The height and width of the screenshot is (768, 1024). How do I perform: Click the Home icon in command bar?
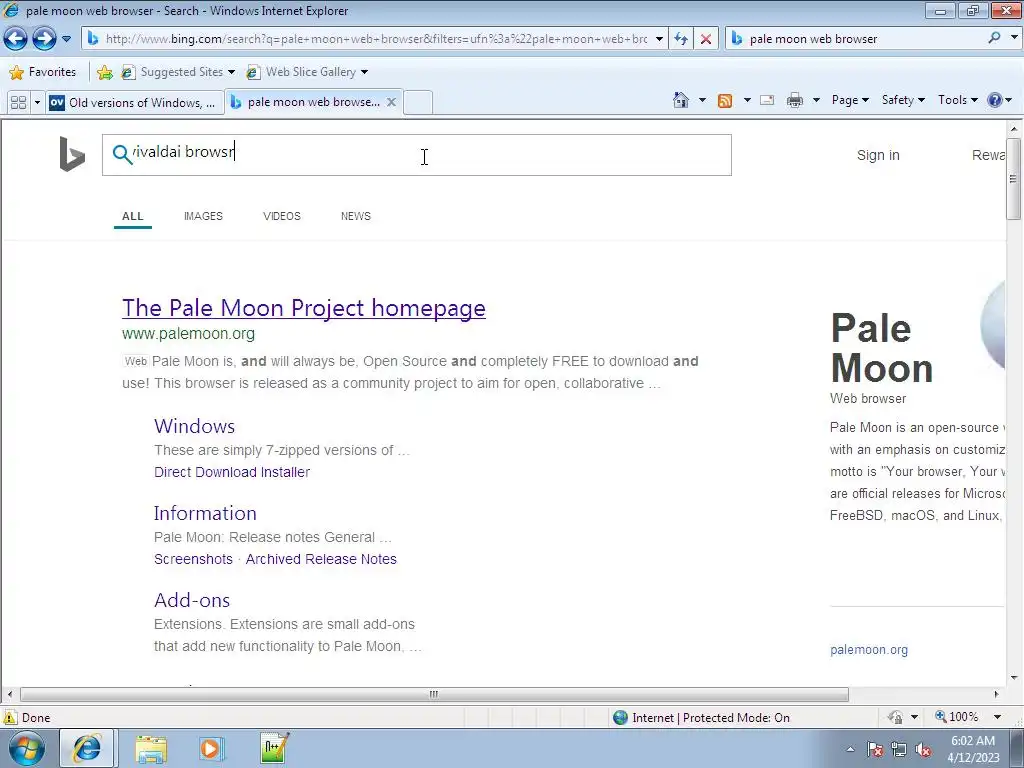pyautogui.click(x=680, y=100)
